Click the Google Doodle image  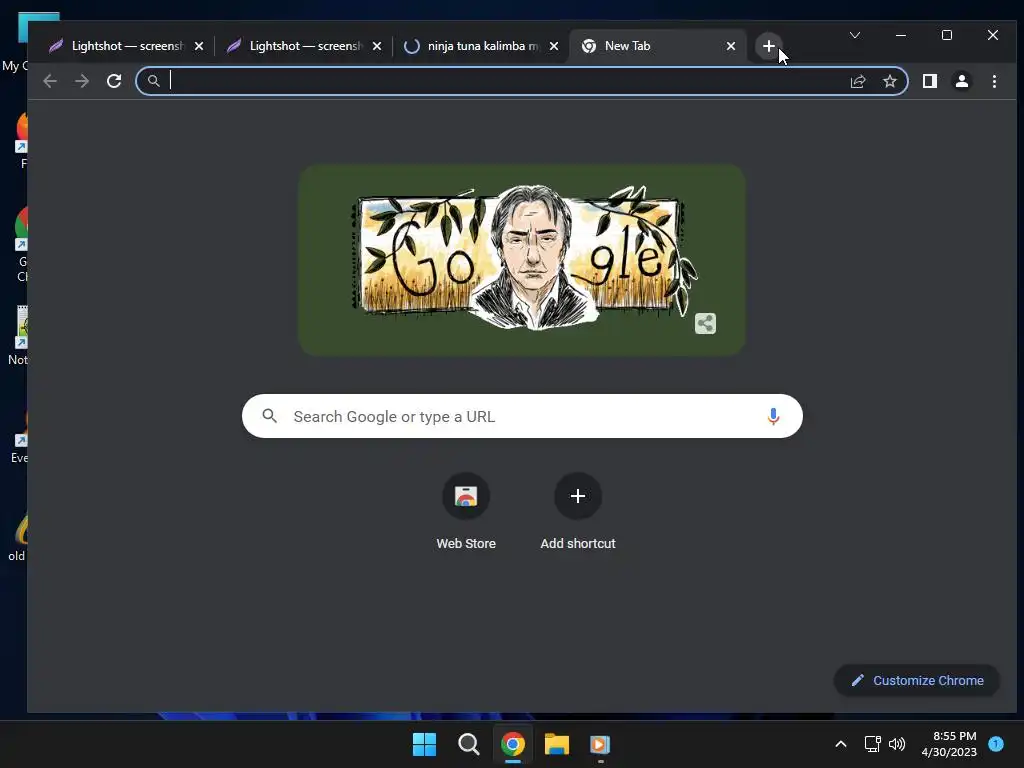pyautogui.click(x=522, y=260)
